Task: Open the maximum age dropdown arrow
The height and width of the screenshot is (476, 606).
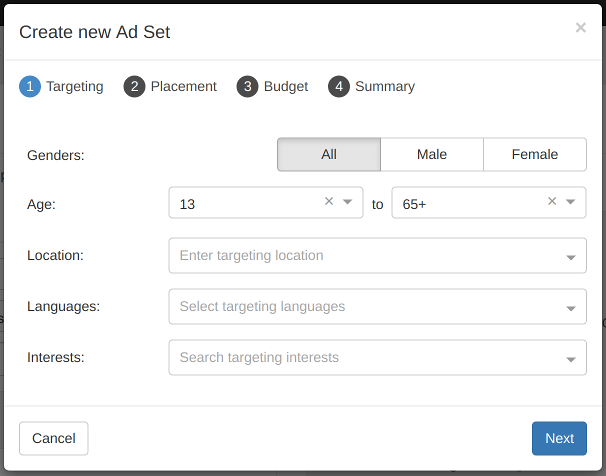Action: pos(570,202)
